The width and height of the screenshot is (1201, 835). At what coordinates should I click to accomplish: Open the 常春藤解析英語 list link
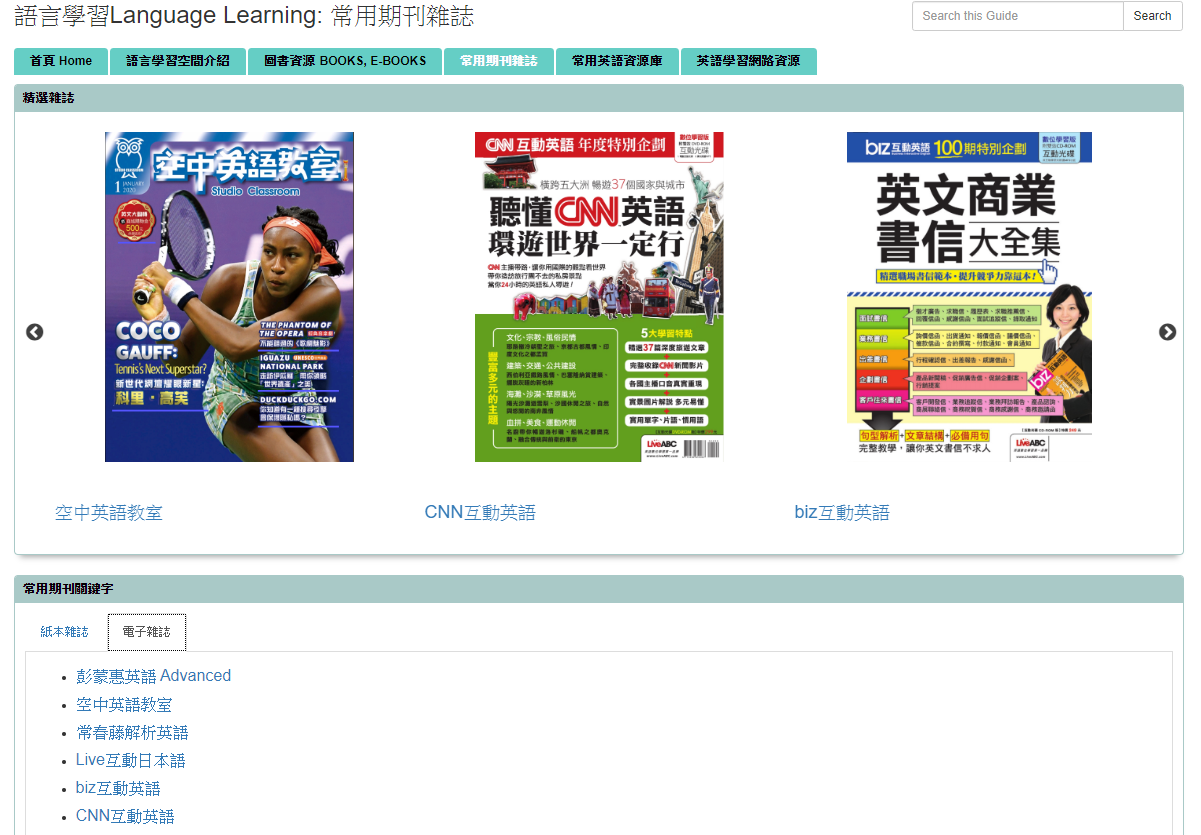132,732
